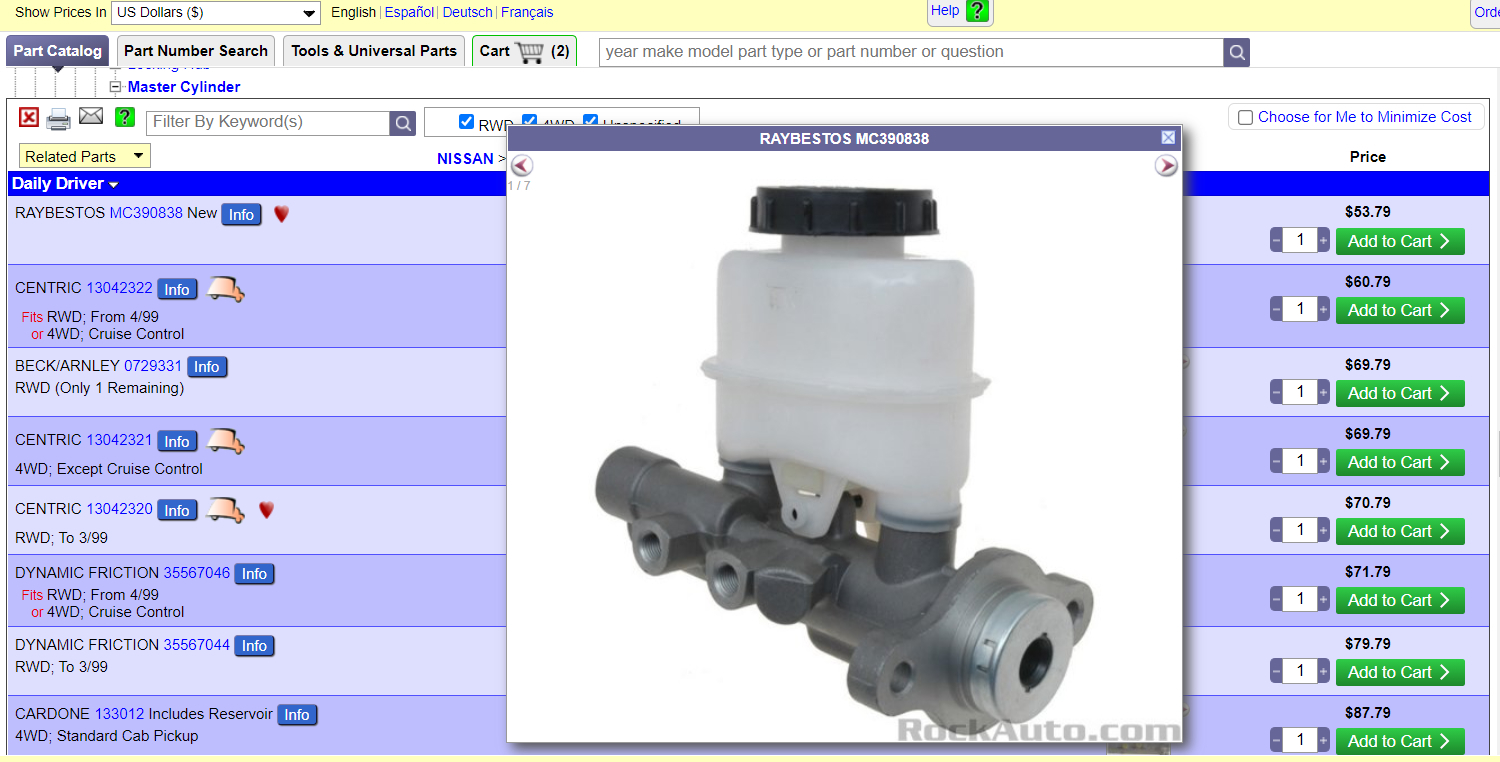
Task: Decrease quantity for the $71.79 part
Action: tap(1276, 600)
